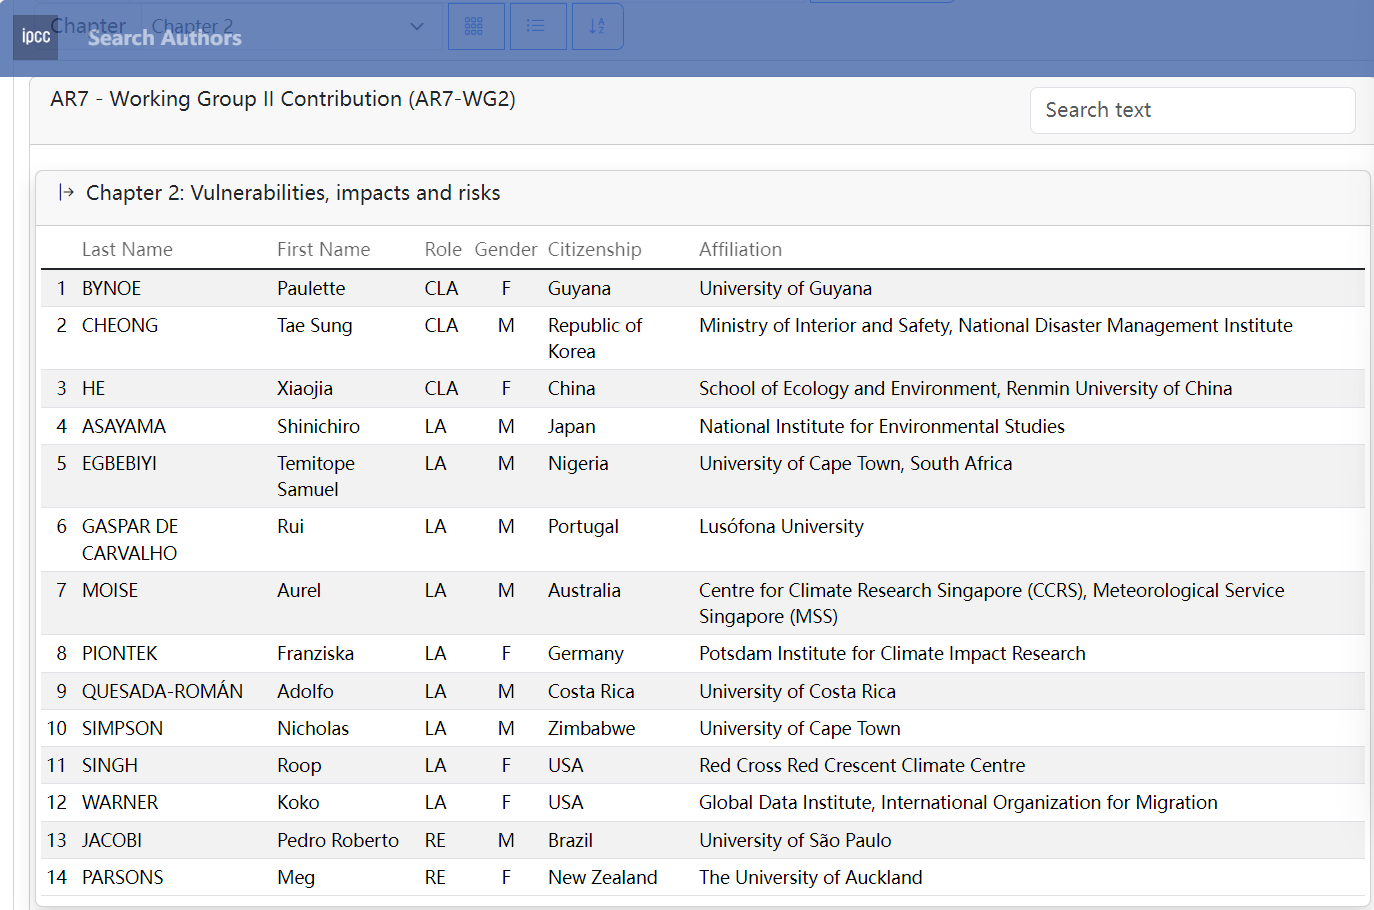Click the Role column header
Image resolution: width=1374 pixels, height=910 pixels.
(442, 250)
